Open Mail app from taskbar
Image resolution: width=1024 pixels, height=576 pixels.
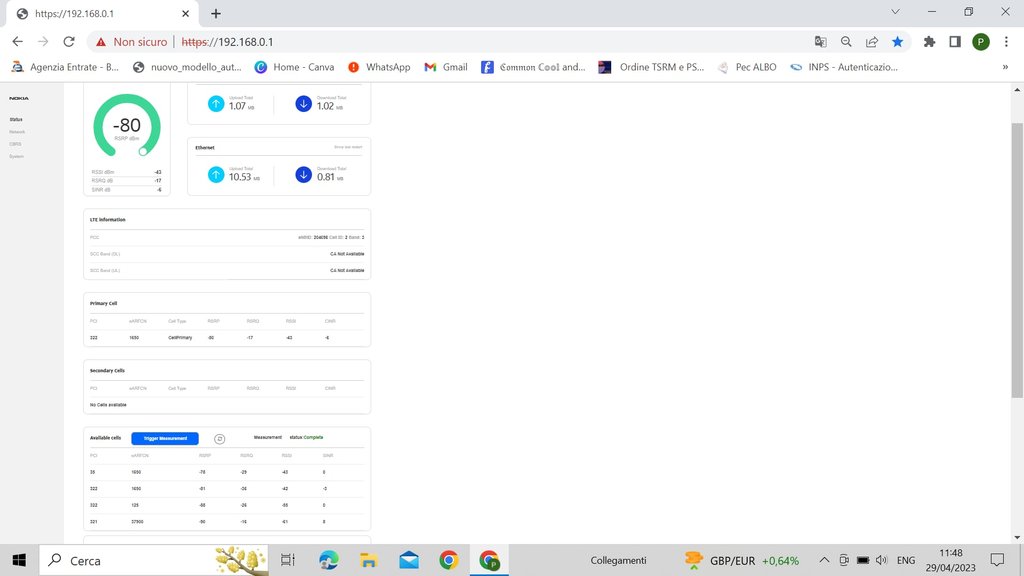point(409,560)
